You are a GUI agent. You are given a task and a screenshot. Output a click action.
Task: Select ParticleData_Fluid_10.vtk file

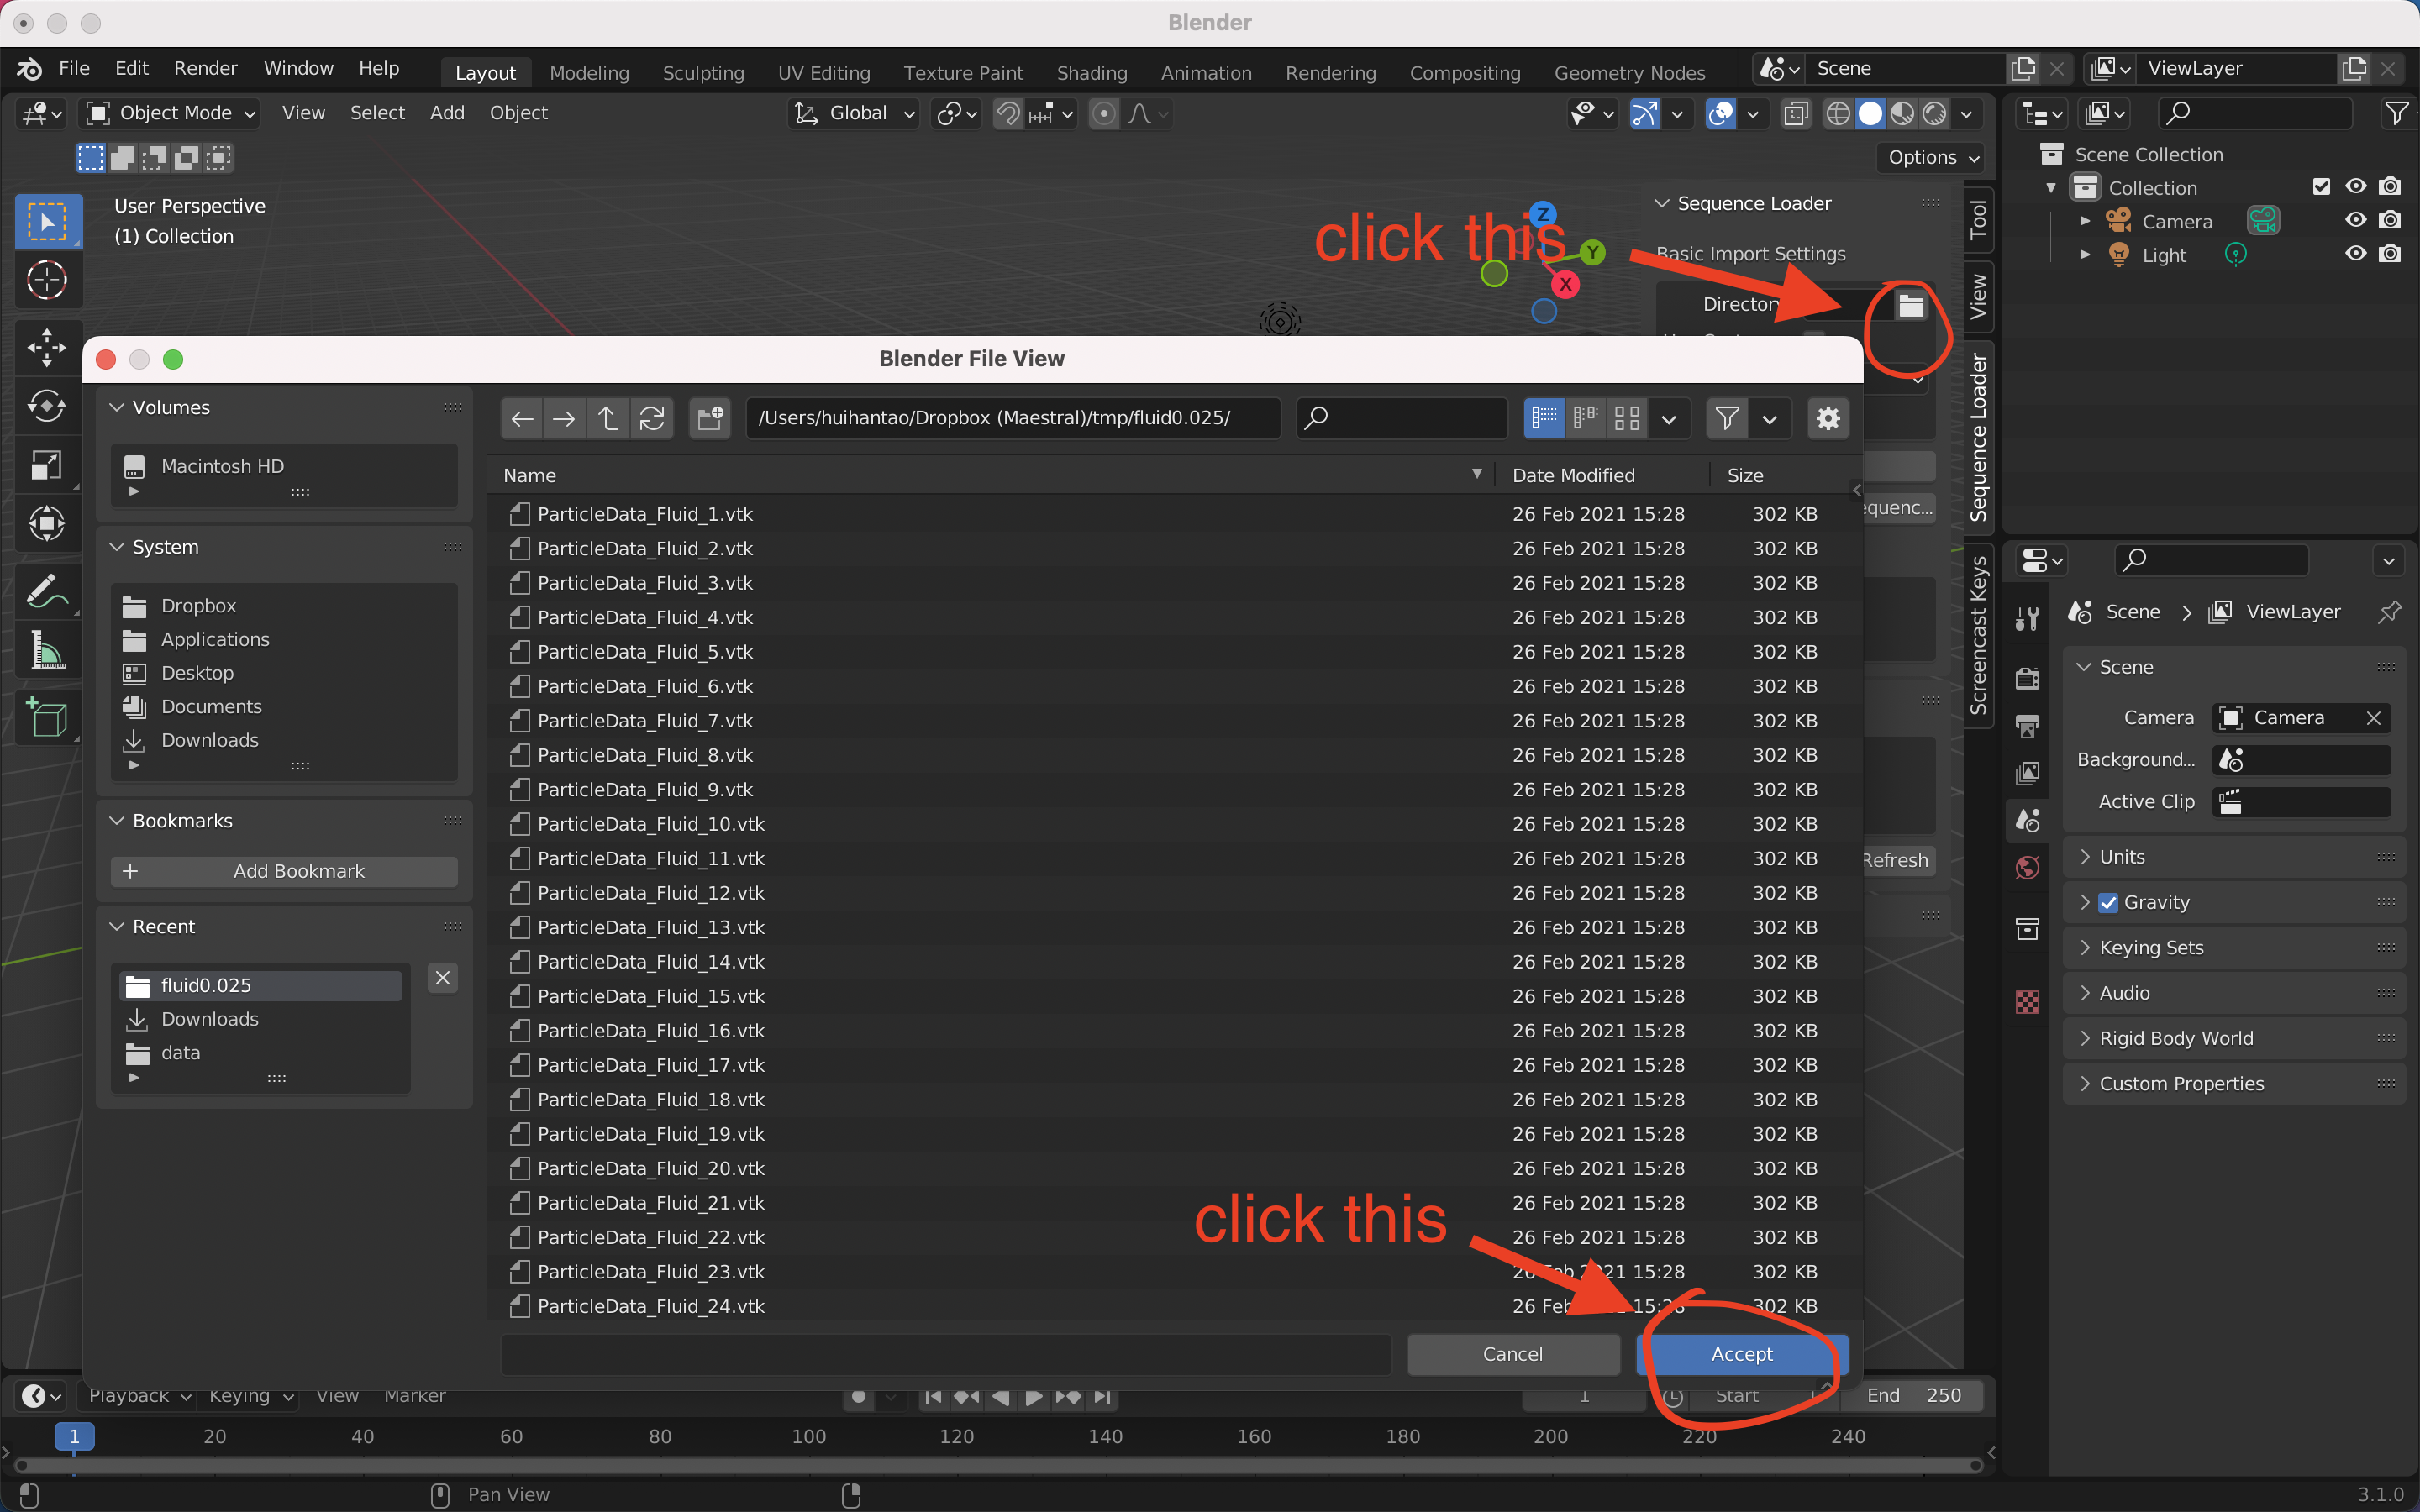651,824
